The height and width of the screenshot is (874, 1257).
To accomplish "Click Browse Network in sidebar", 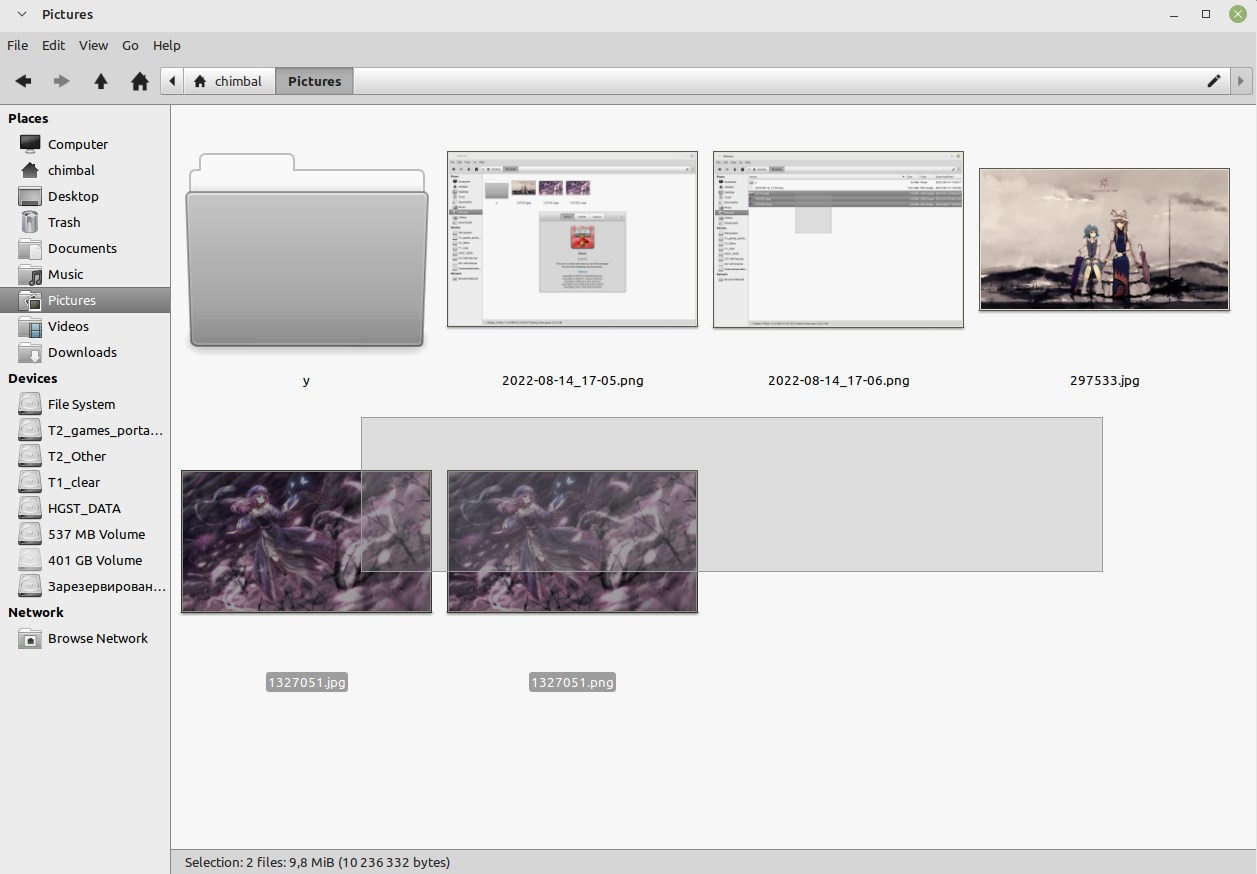I will tap(97, 638).
